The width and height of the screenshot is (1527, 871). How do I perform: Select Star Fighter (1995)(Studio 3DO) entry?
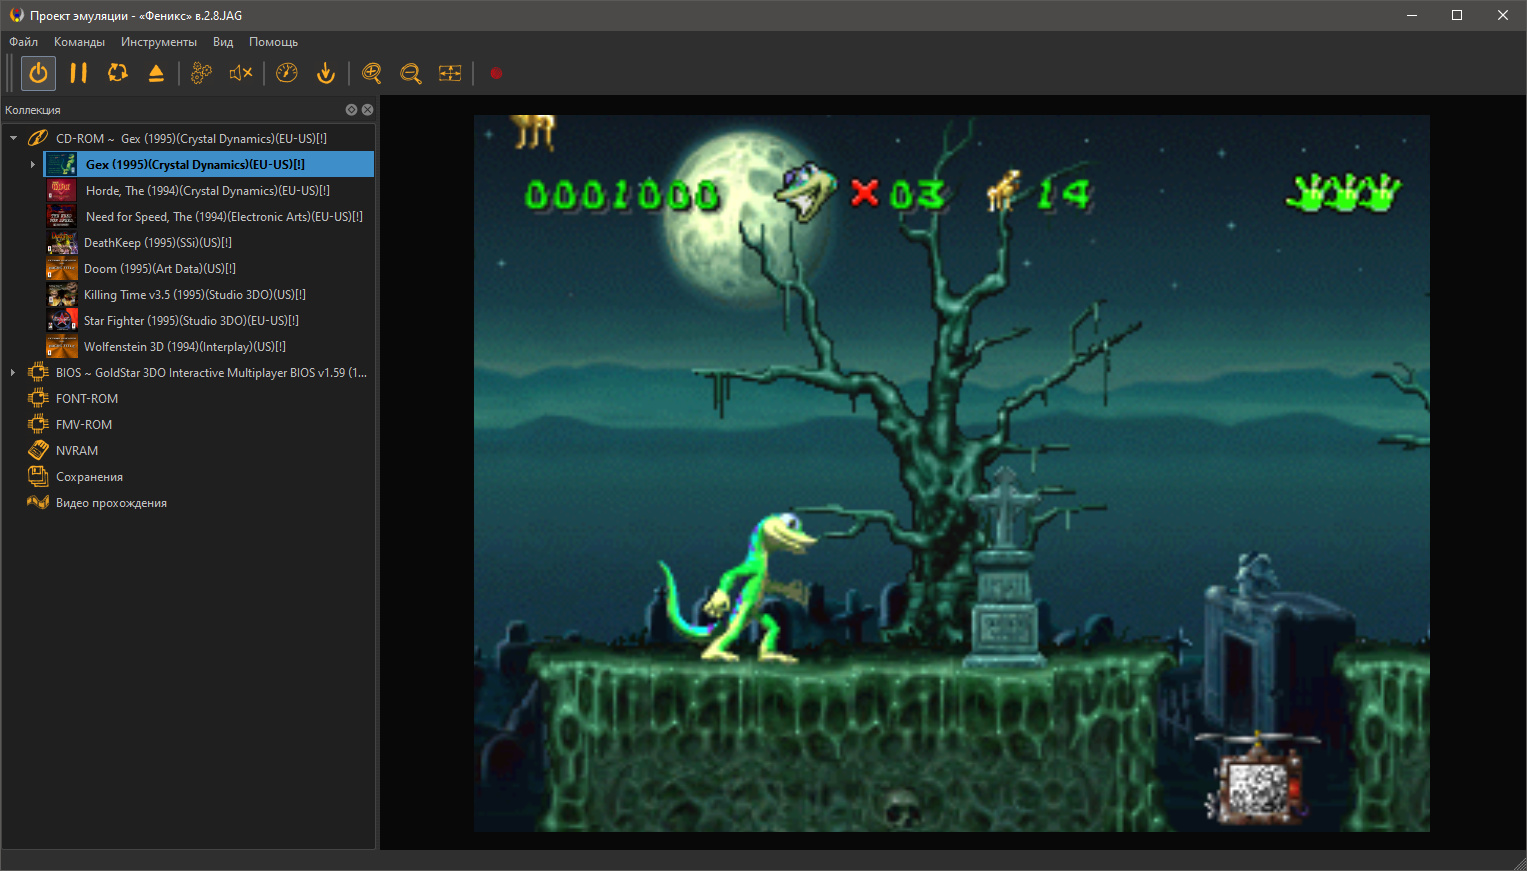point(191,320)
